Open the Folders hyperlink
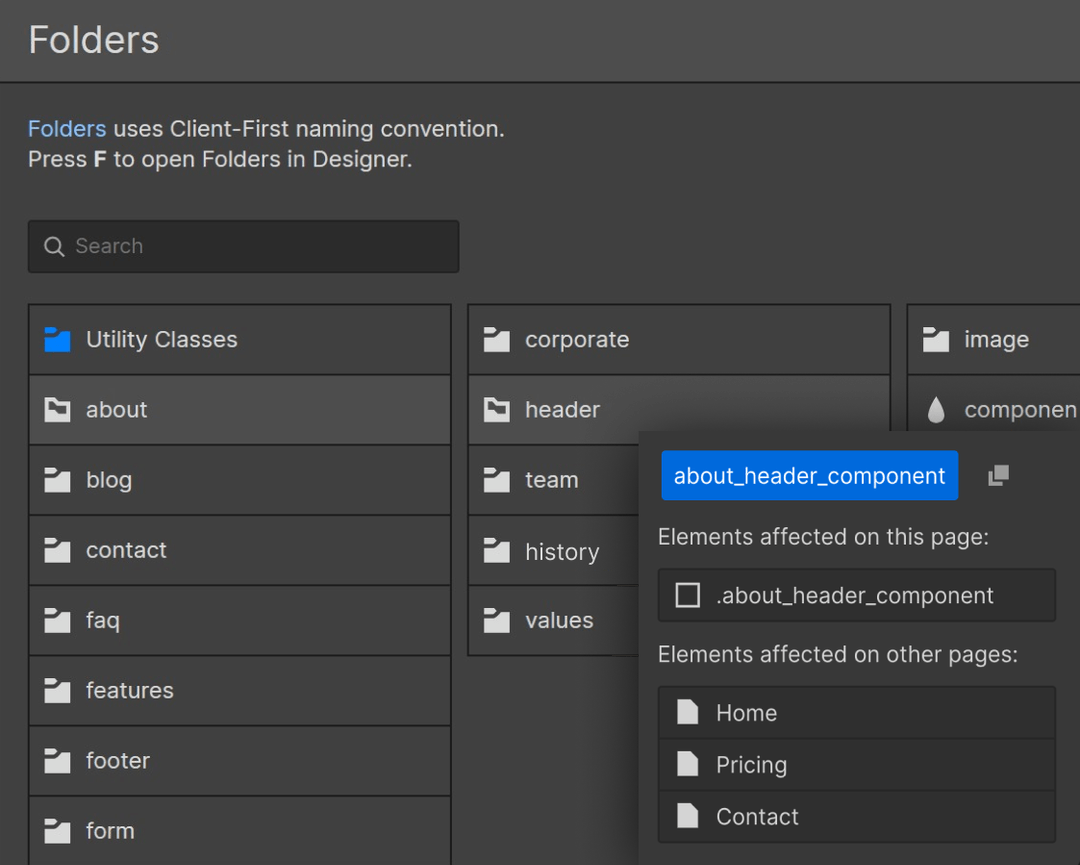Image resolution: width=1080 pixels, height=865 pixels. tap(66, 128)
